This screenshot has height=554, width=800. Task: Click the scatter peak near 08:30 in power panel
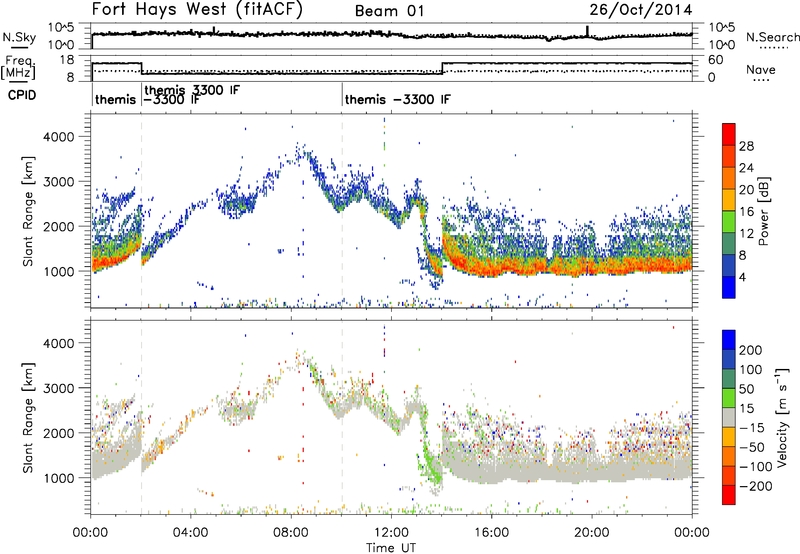coord(302,151)
